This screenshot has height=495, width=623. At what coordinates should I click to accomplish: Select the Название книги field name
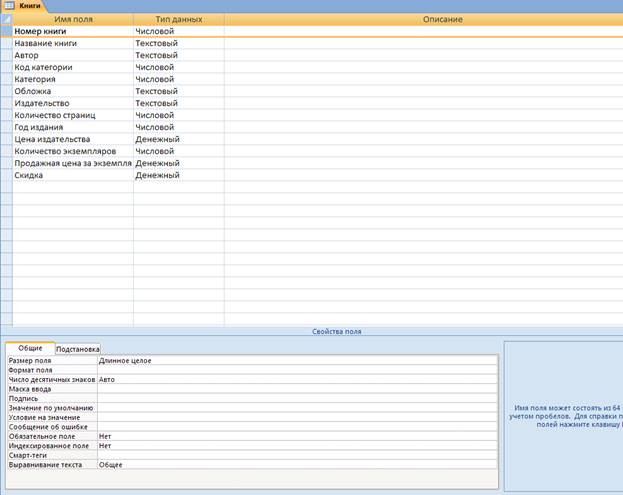72,43
